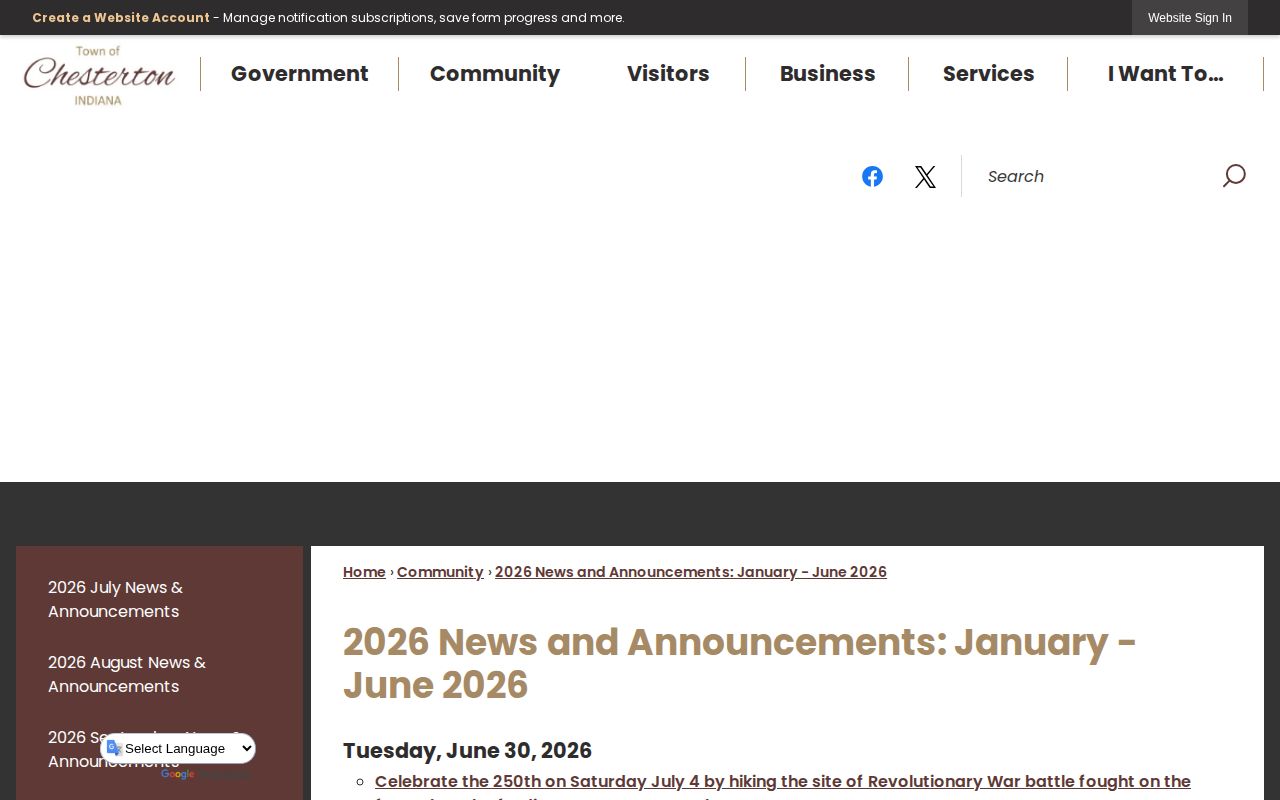Open the Community menu
This screenshot has width=1280, height=800.
[495, 74]
